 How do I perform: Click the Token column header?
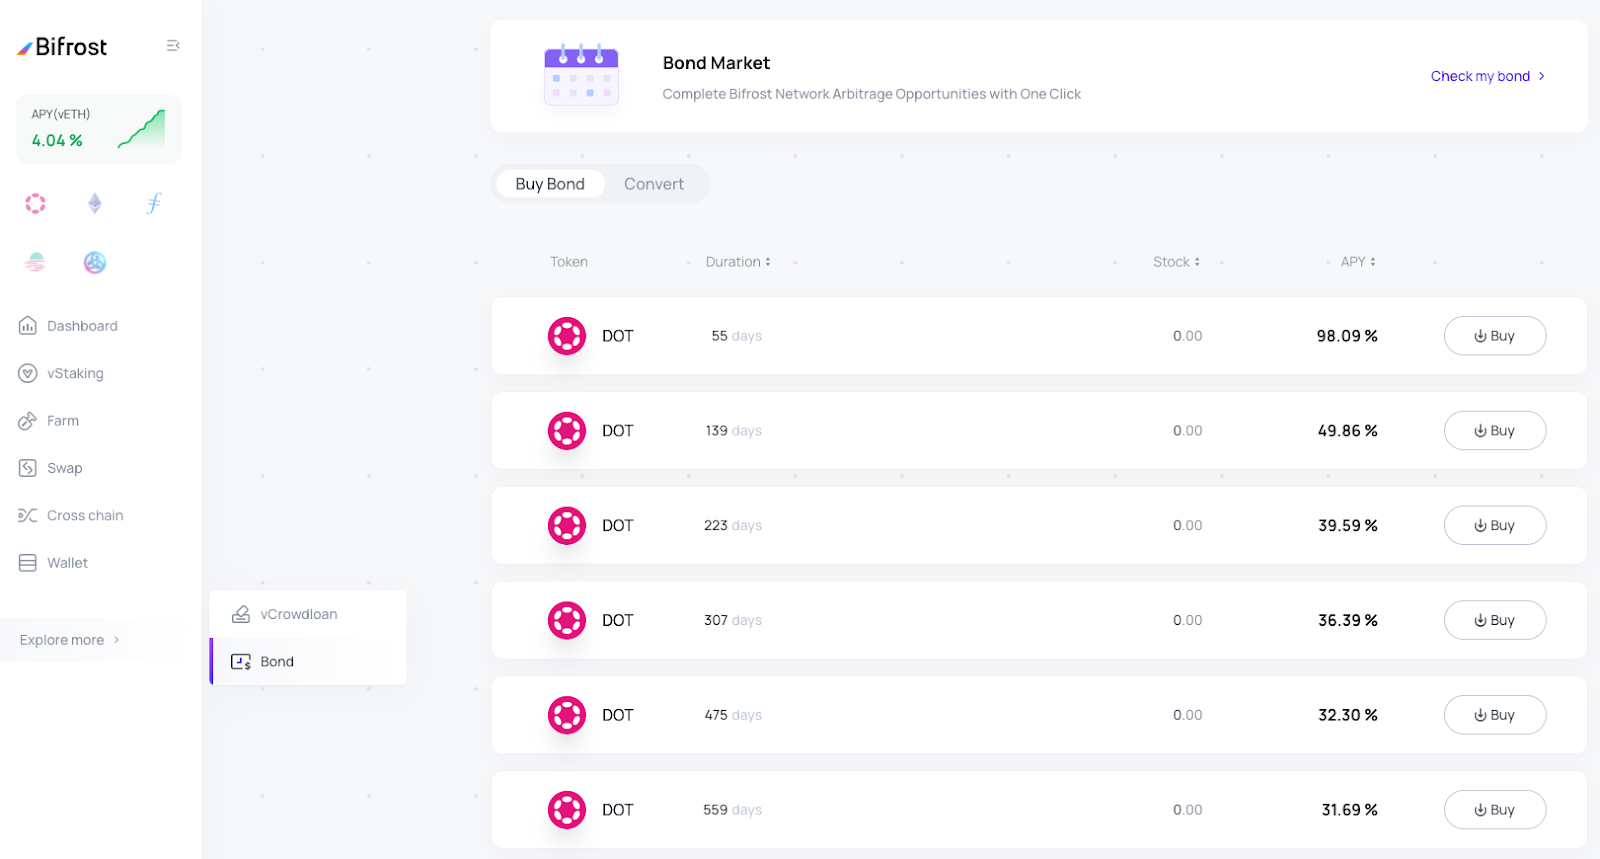569,262
